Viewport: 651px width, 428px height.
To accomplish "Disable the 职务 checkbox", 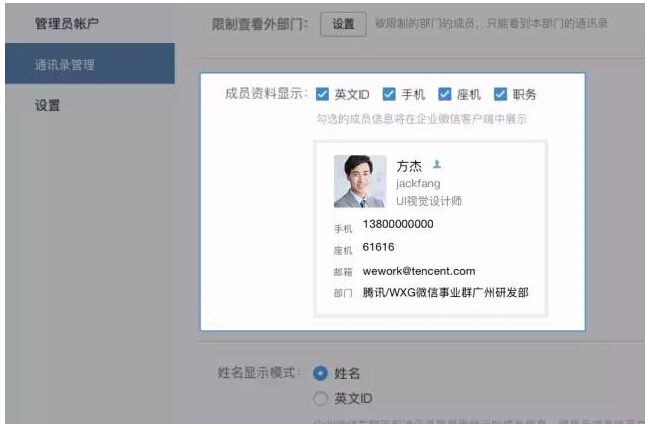I will point(500,94).
